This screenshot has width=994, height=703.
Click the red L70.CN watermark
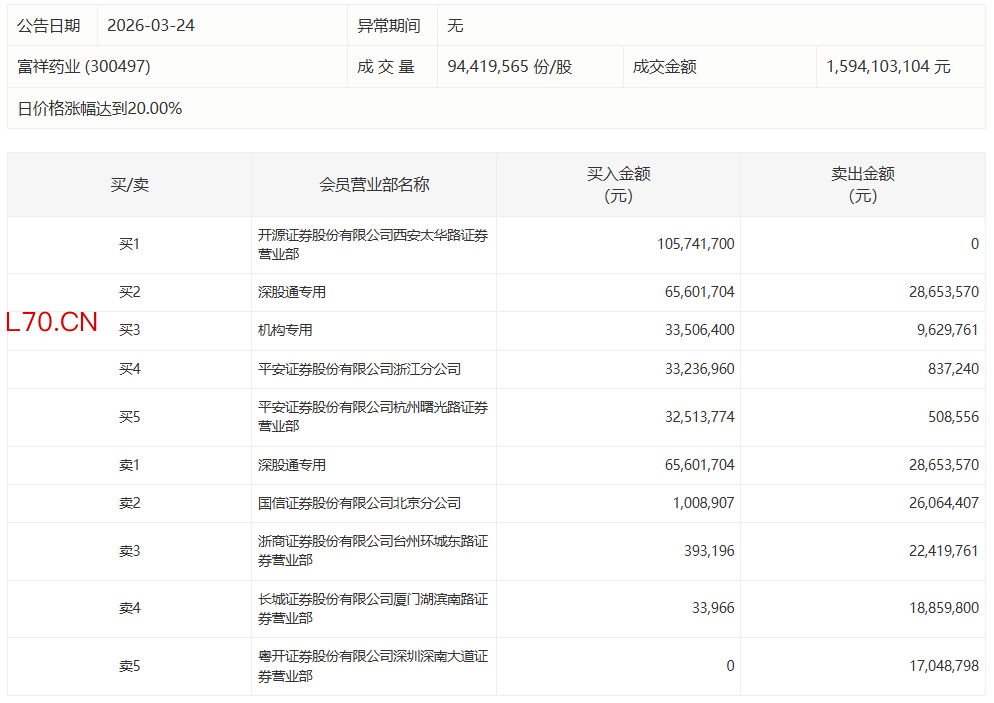pyautogui.click(x=52, y=322)
